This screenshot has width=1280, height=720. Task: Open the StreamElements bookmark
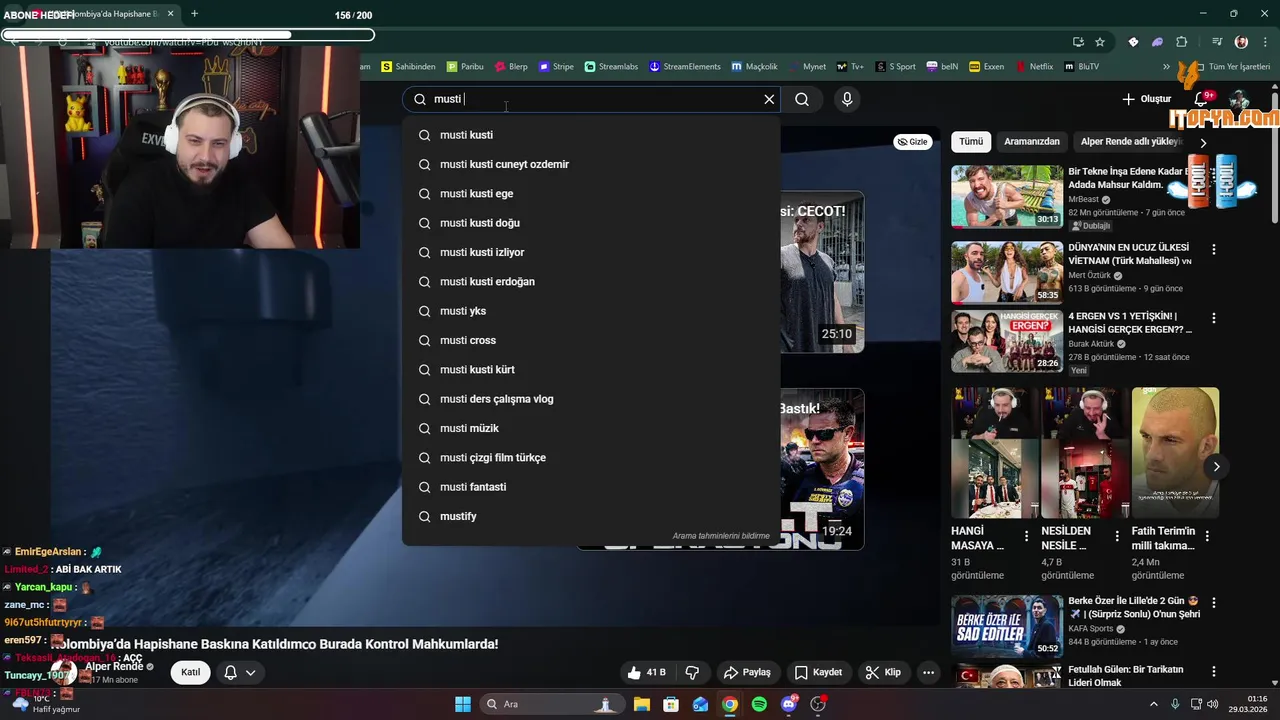685,66
